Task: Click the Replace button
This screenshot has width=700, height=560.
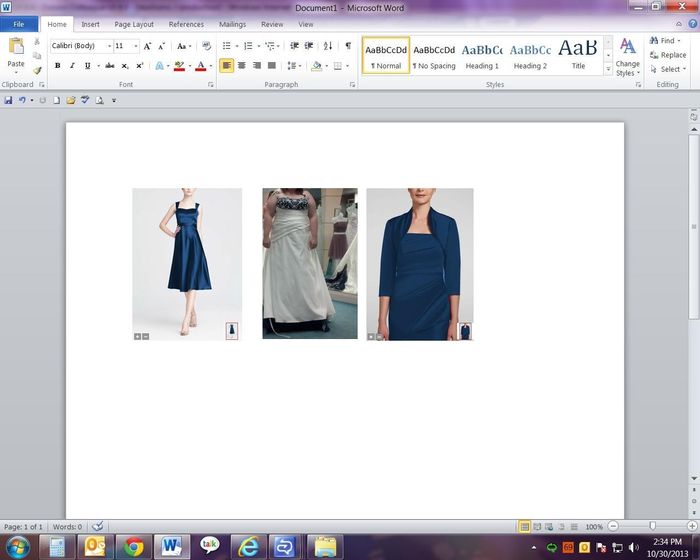Action: 667,55
